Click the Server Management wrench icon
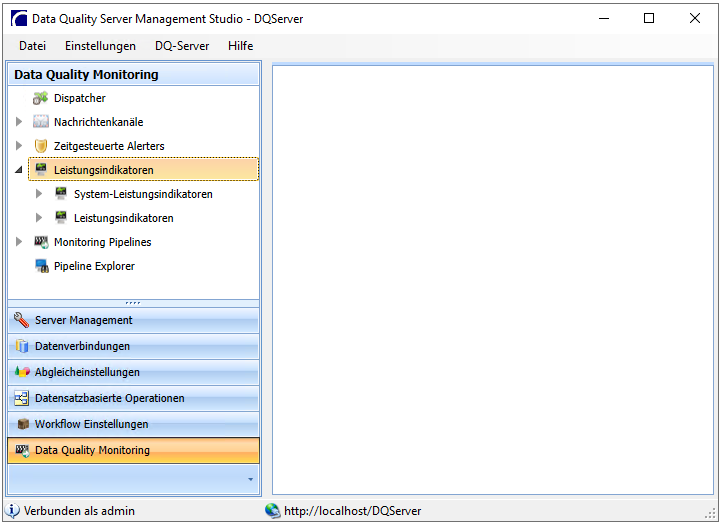This screenshot has width=720, height=525. (21, 320)
